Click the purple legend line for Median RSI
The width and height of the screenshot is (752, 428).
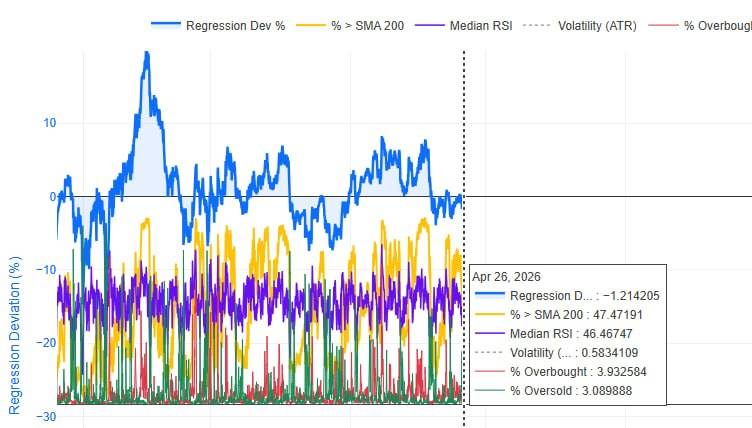[x=429, y=25]
